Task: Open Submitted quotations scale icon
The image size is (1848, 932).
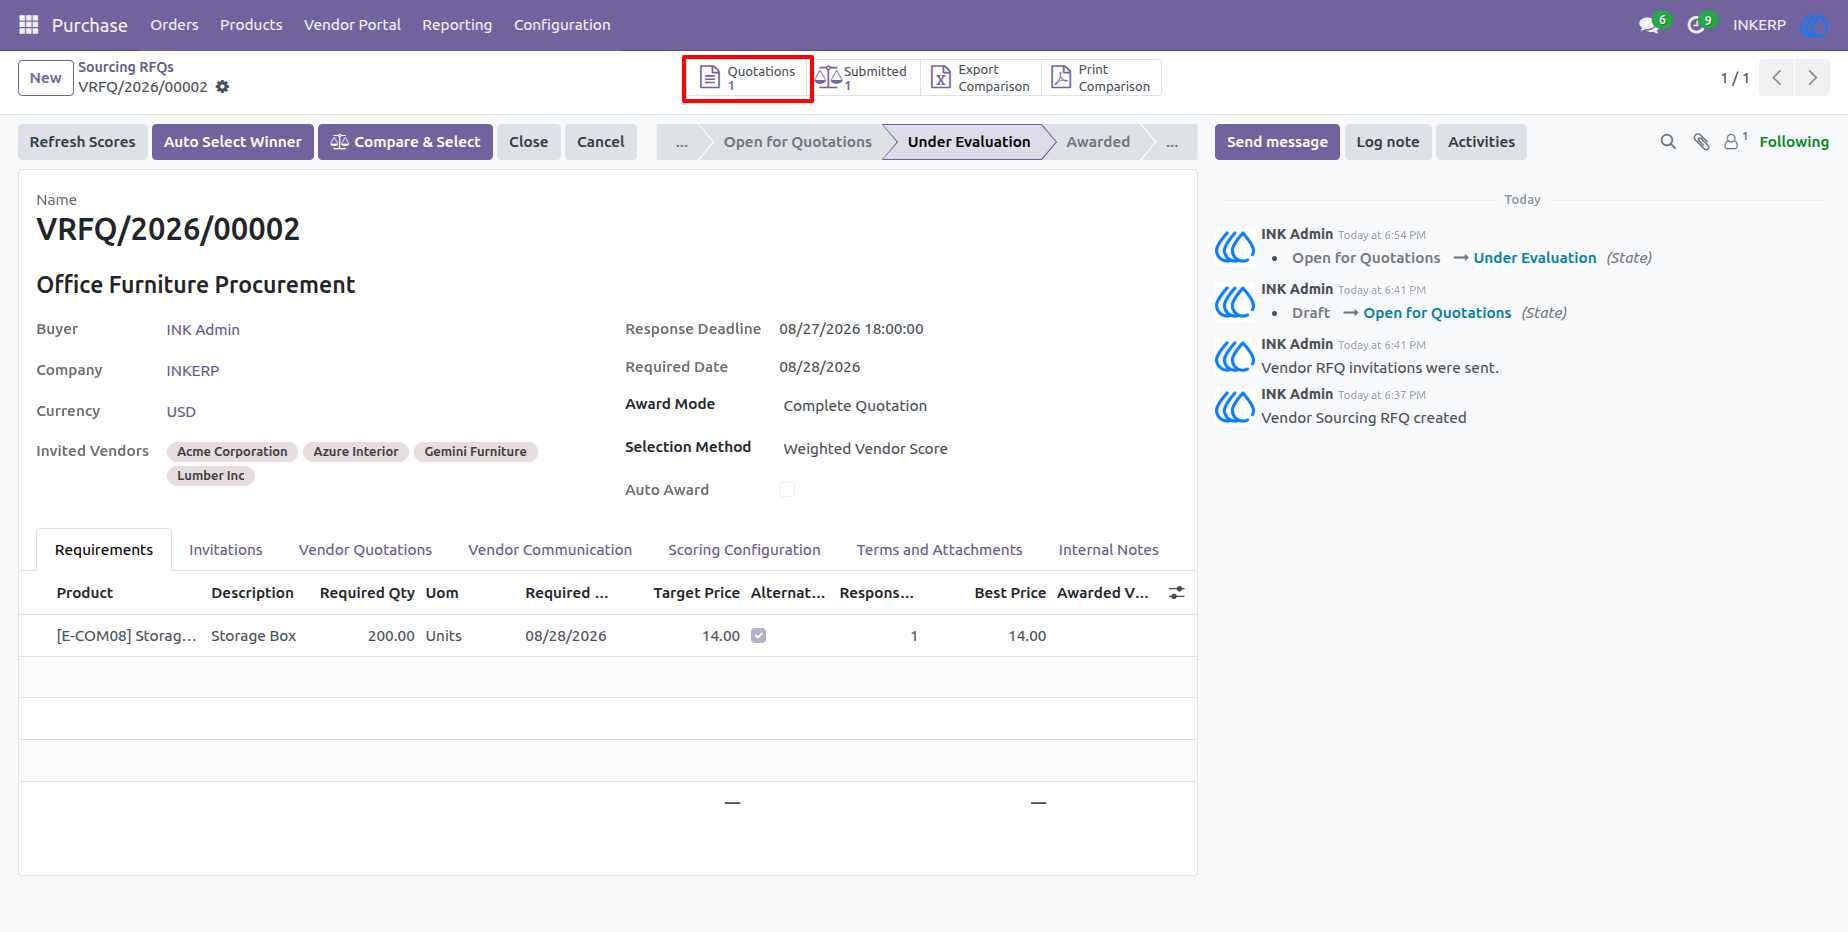Action: coord(828,78)
